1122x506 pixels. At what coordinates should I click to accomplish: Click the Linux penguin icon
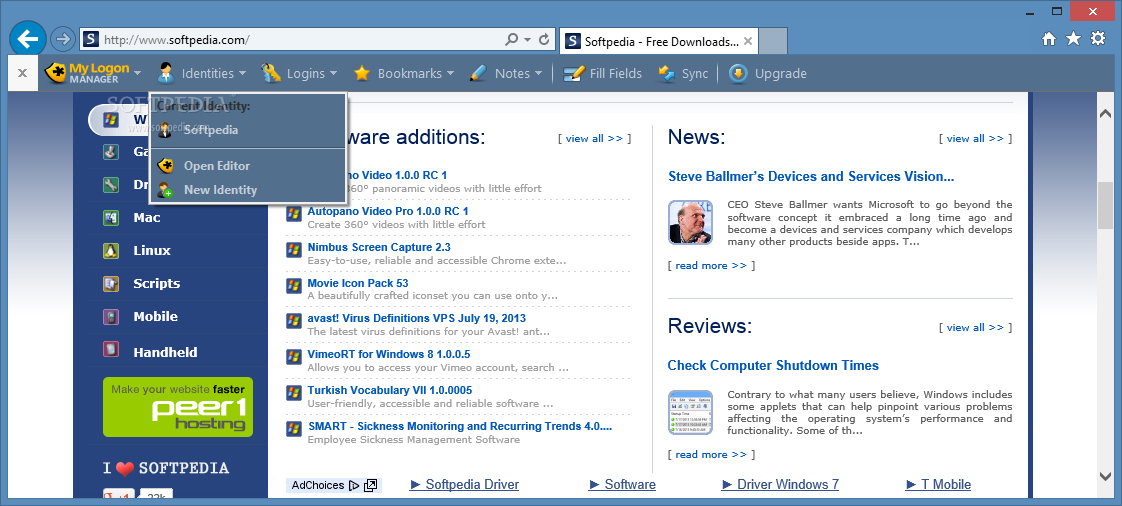pyautogui.click(x=110, y=250)
